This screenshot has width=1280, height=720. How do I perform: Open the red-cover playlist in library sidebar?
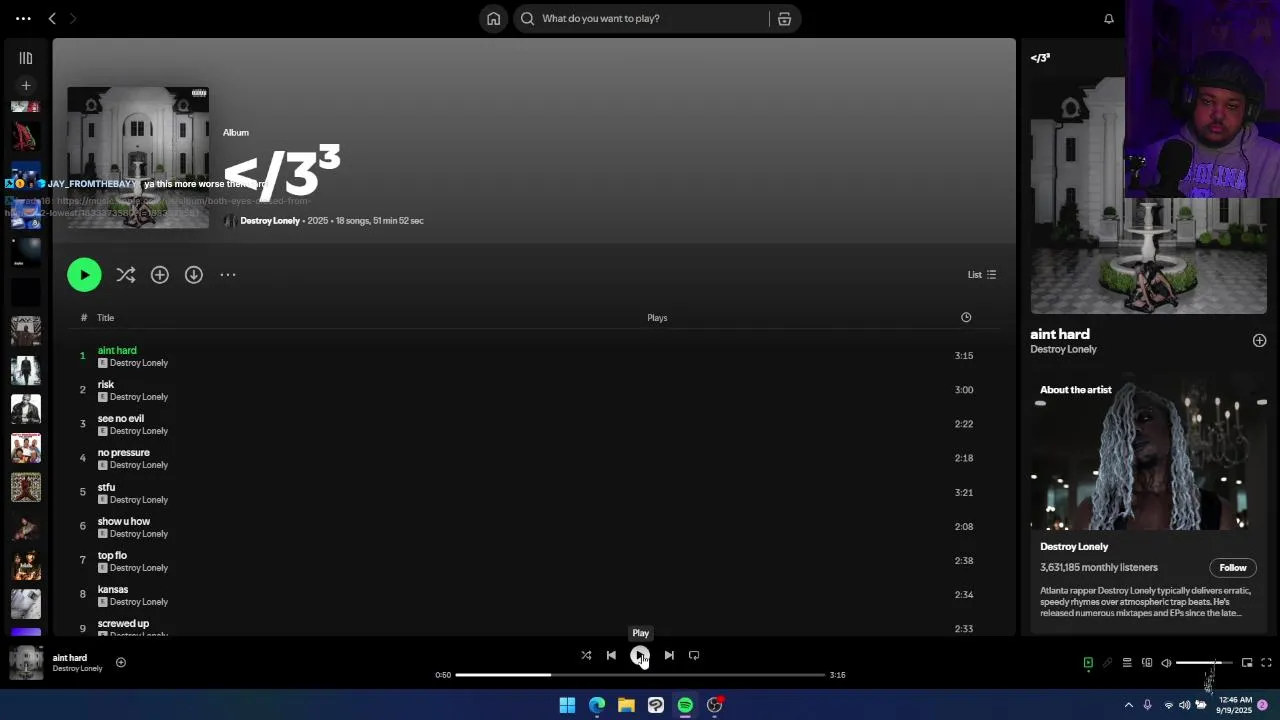pos(26,137)
